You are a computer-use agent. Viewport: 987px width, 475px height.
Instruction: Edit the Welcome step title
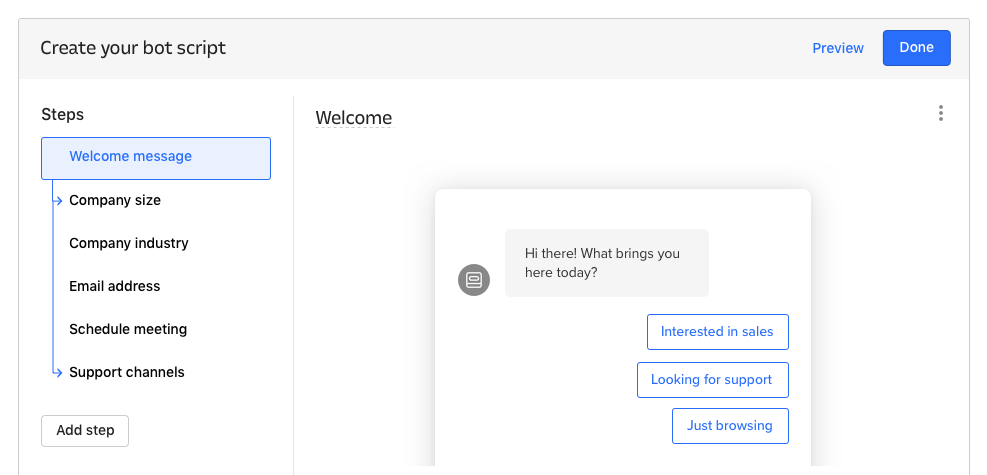pyautogui.click(x=354, y=118)
